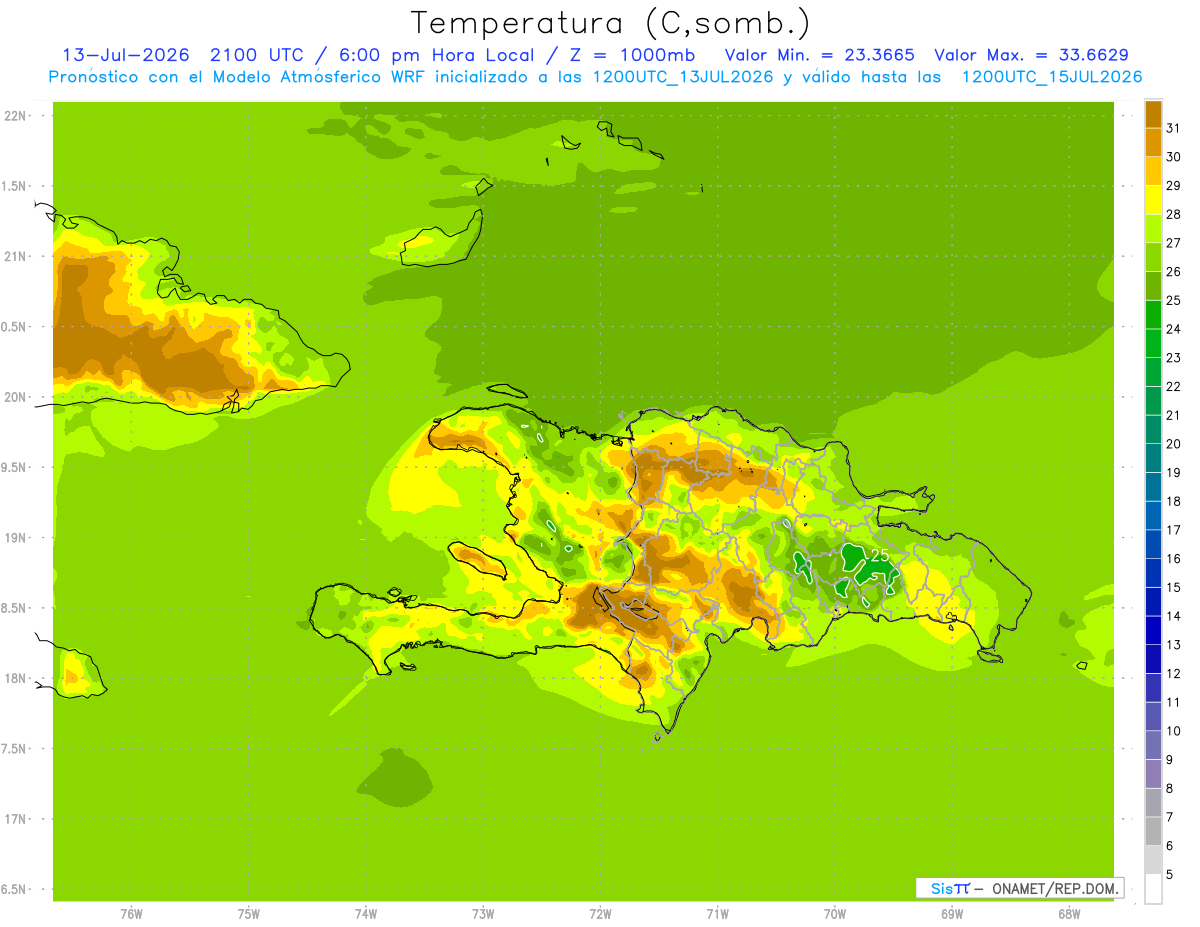Click the "18N" latitude label

[14, 679]
